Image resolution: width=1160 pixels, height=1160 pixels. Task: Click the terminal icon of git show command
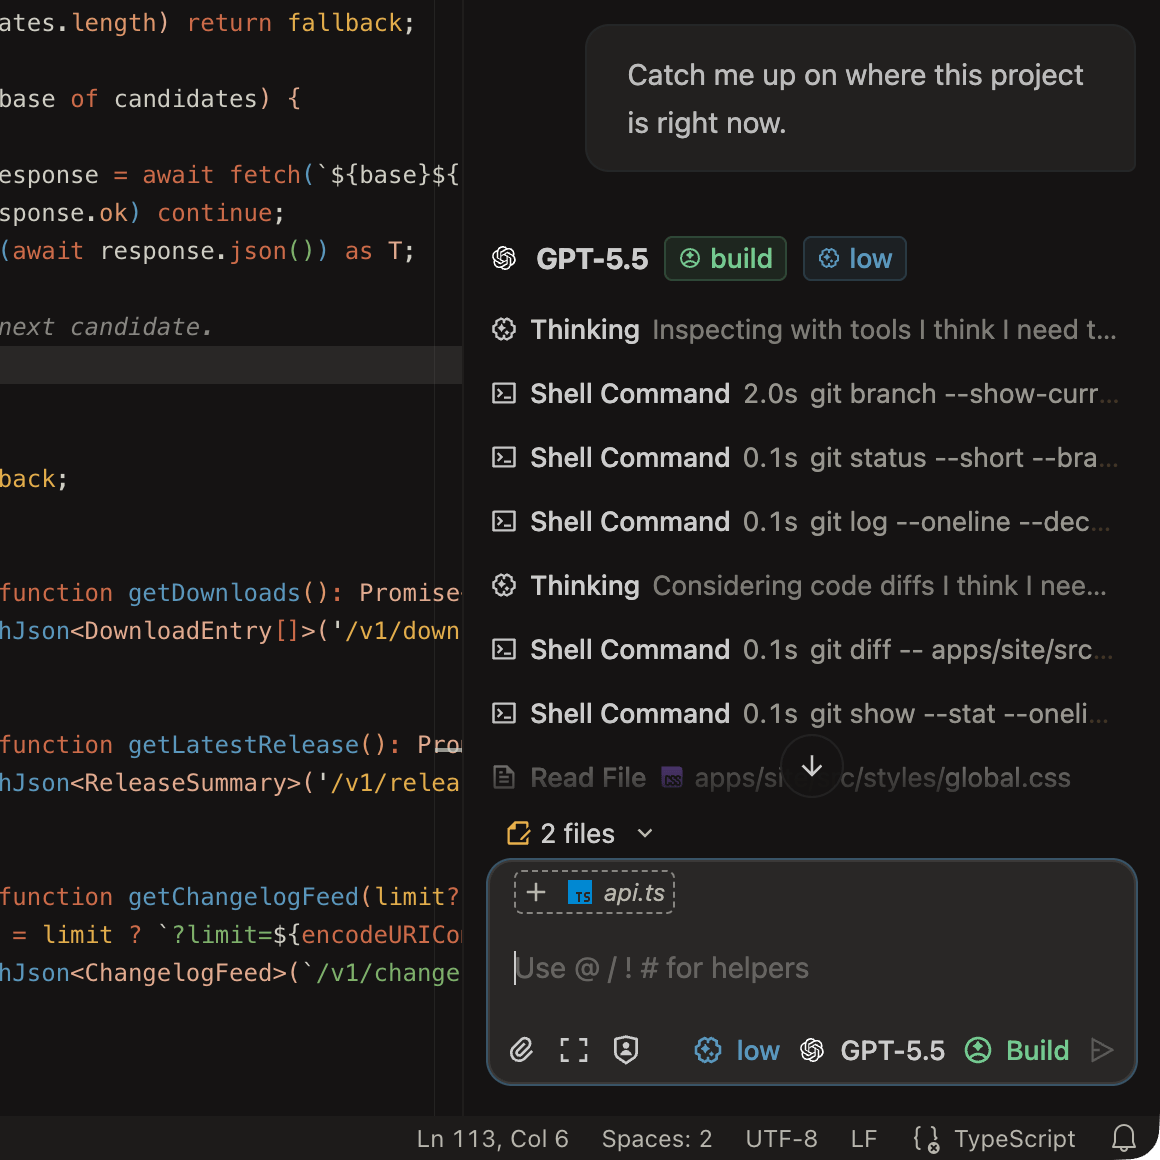click(x=504, y=714)
